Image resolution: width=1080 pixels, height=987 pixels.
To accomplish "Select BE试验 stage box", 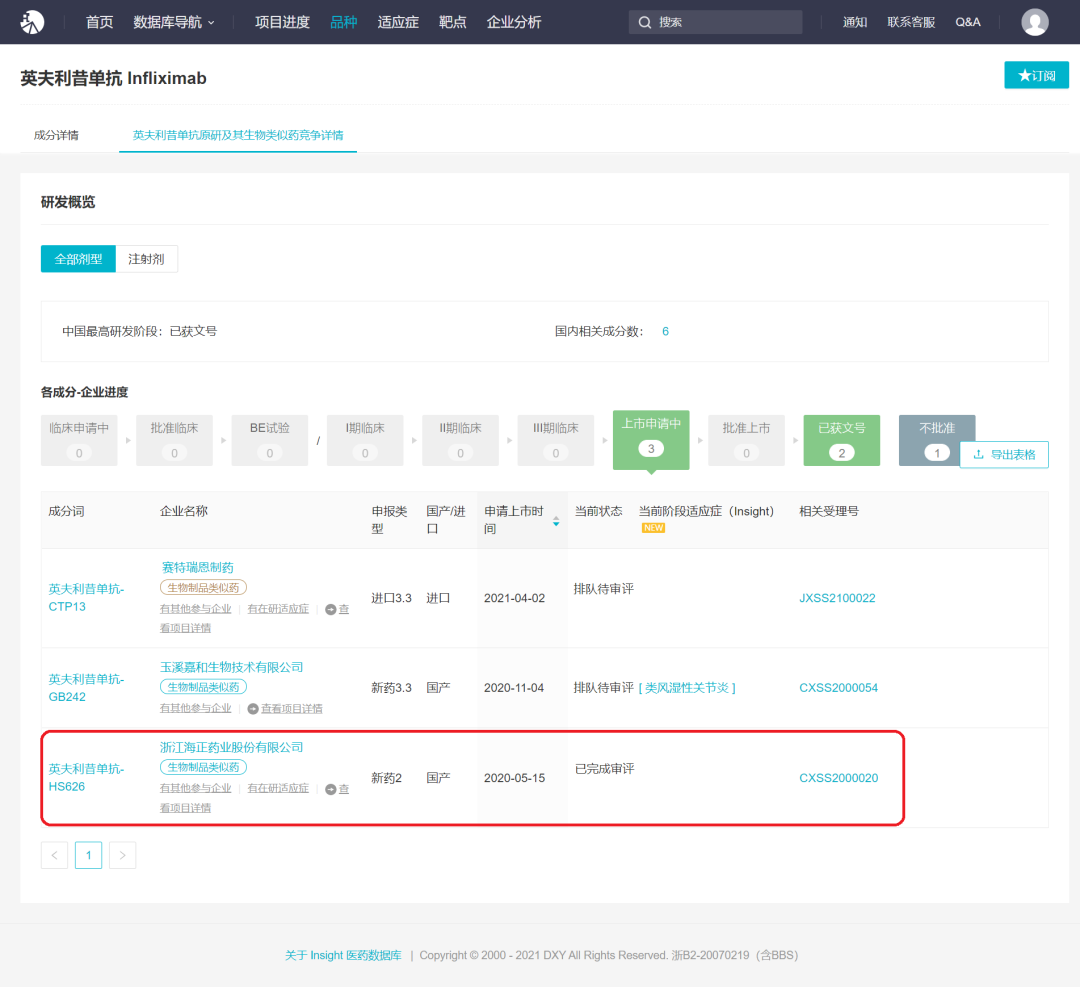I will pyautogui.click(x=269, y=440).
